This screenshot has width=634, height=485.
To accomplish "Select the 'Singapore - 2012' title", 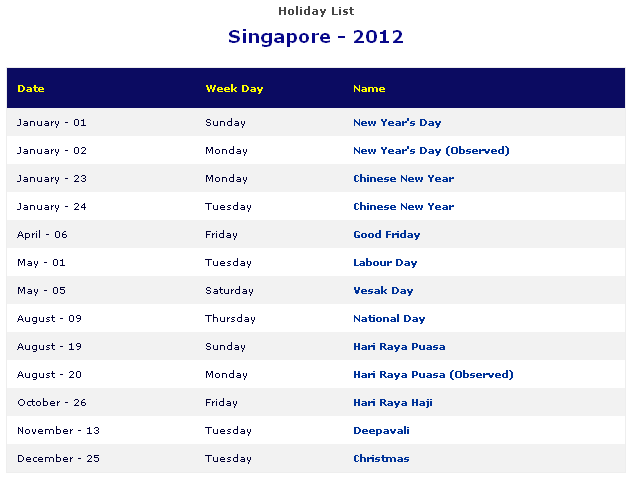I will click(316, 37).
